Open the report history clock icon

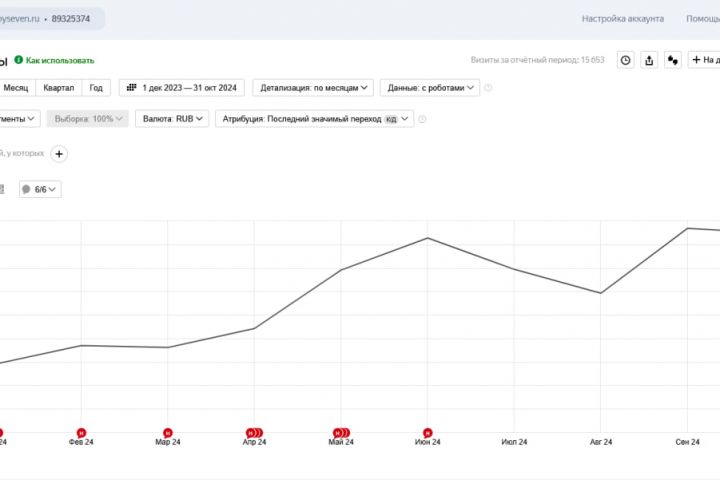pos(625,60)
